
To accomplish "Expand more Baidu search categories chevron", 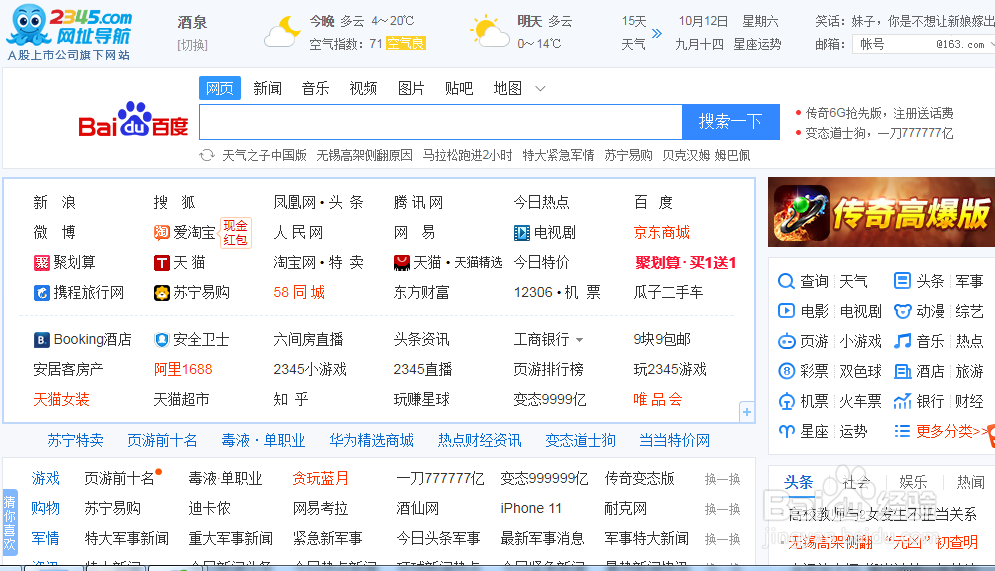I will tap(540, 89).
